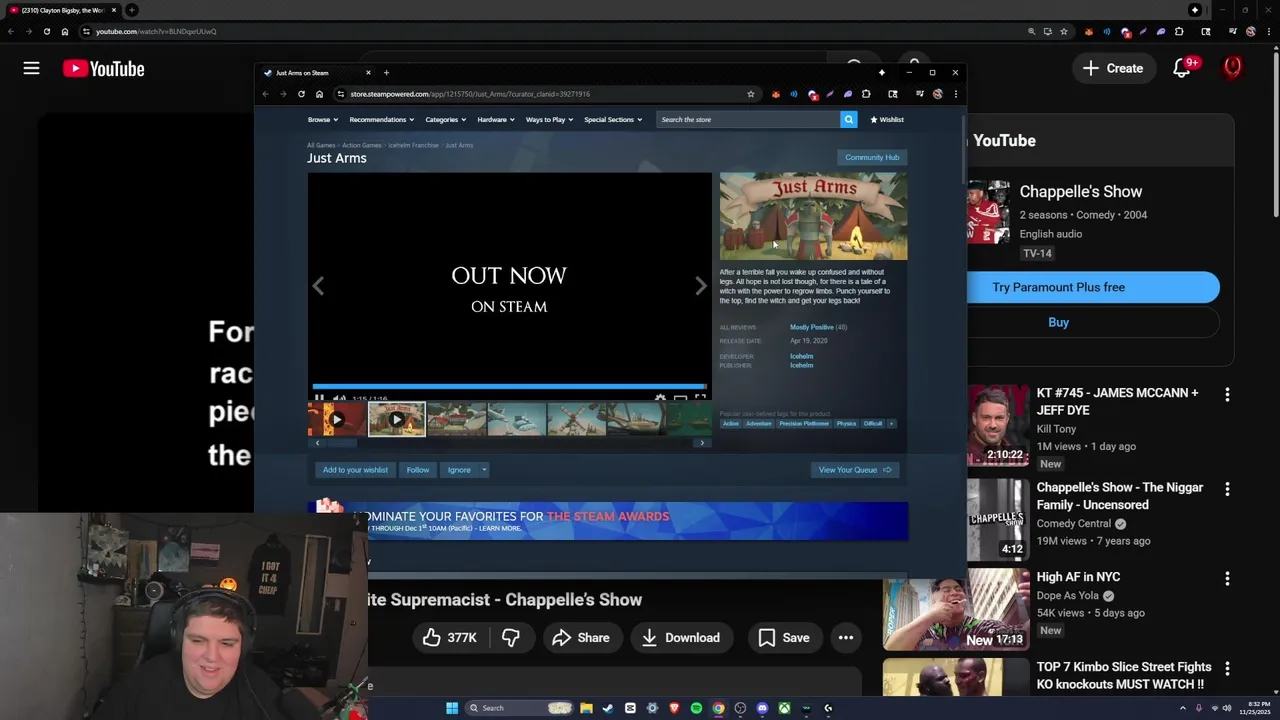Select the first trailer thumbnail
The image size is (1280, 720).
[x=336, y=420]
